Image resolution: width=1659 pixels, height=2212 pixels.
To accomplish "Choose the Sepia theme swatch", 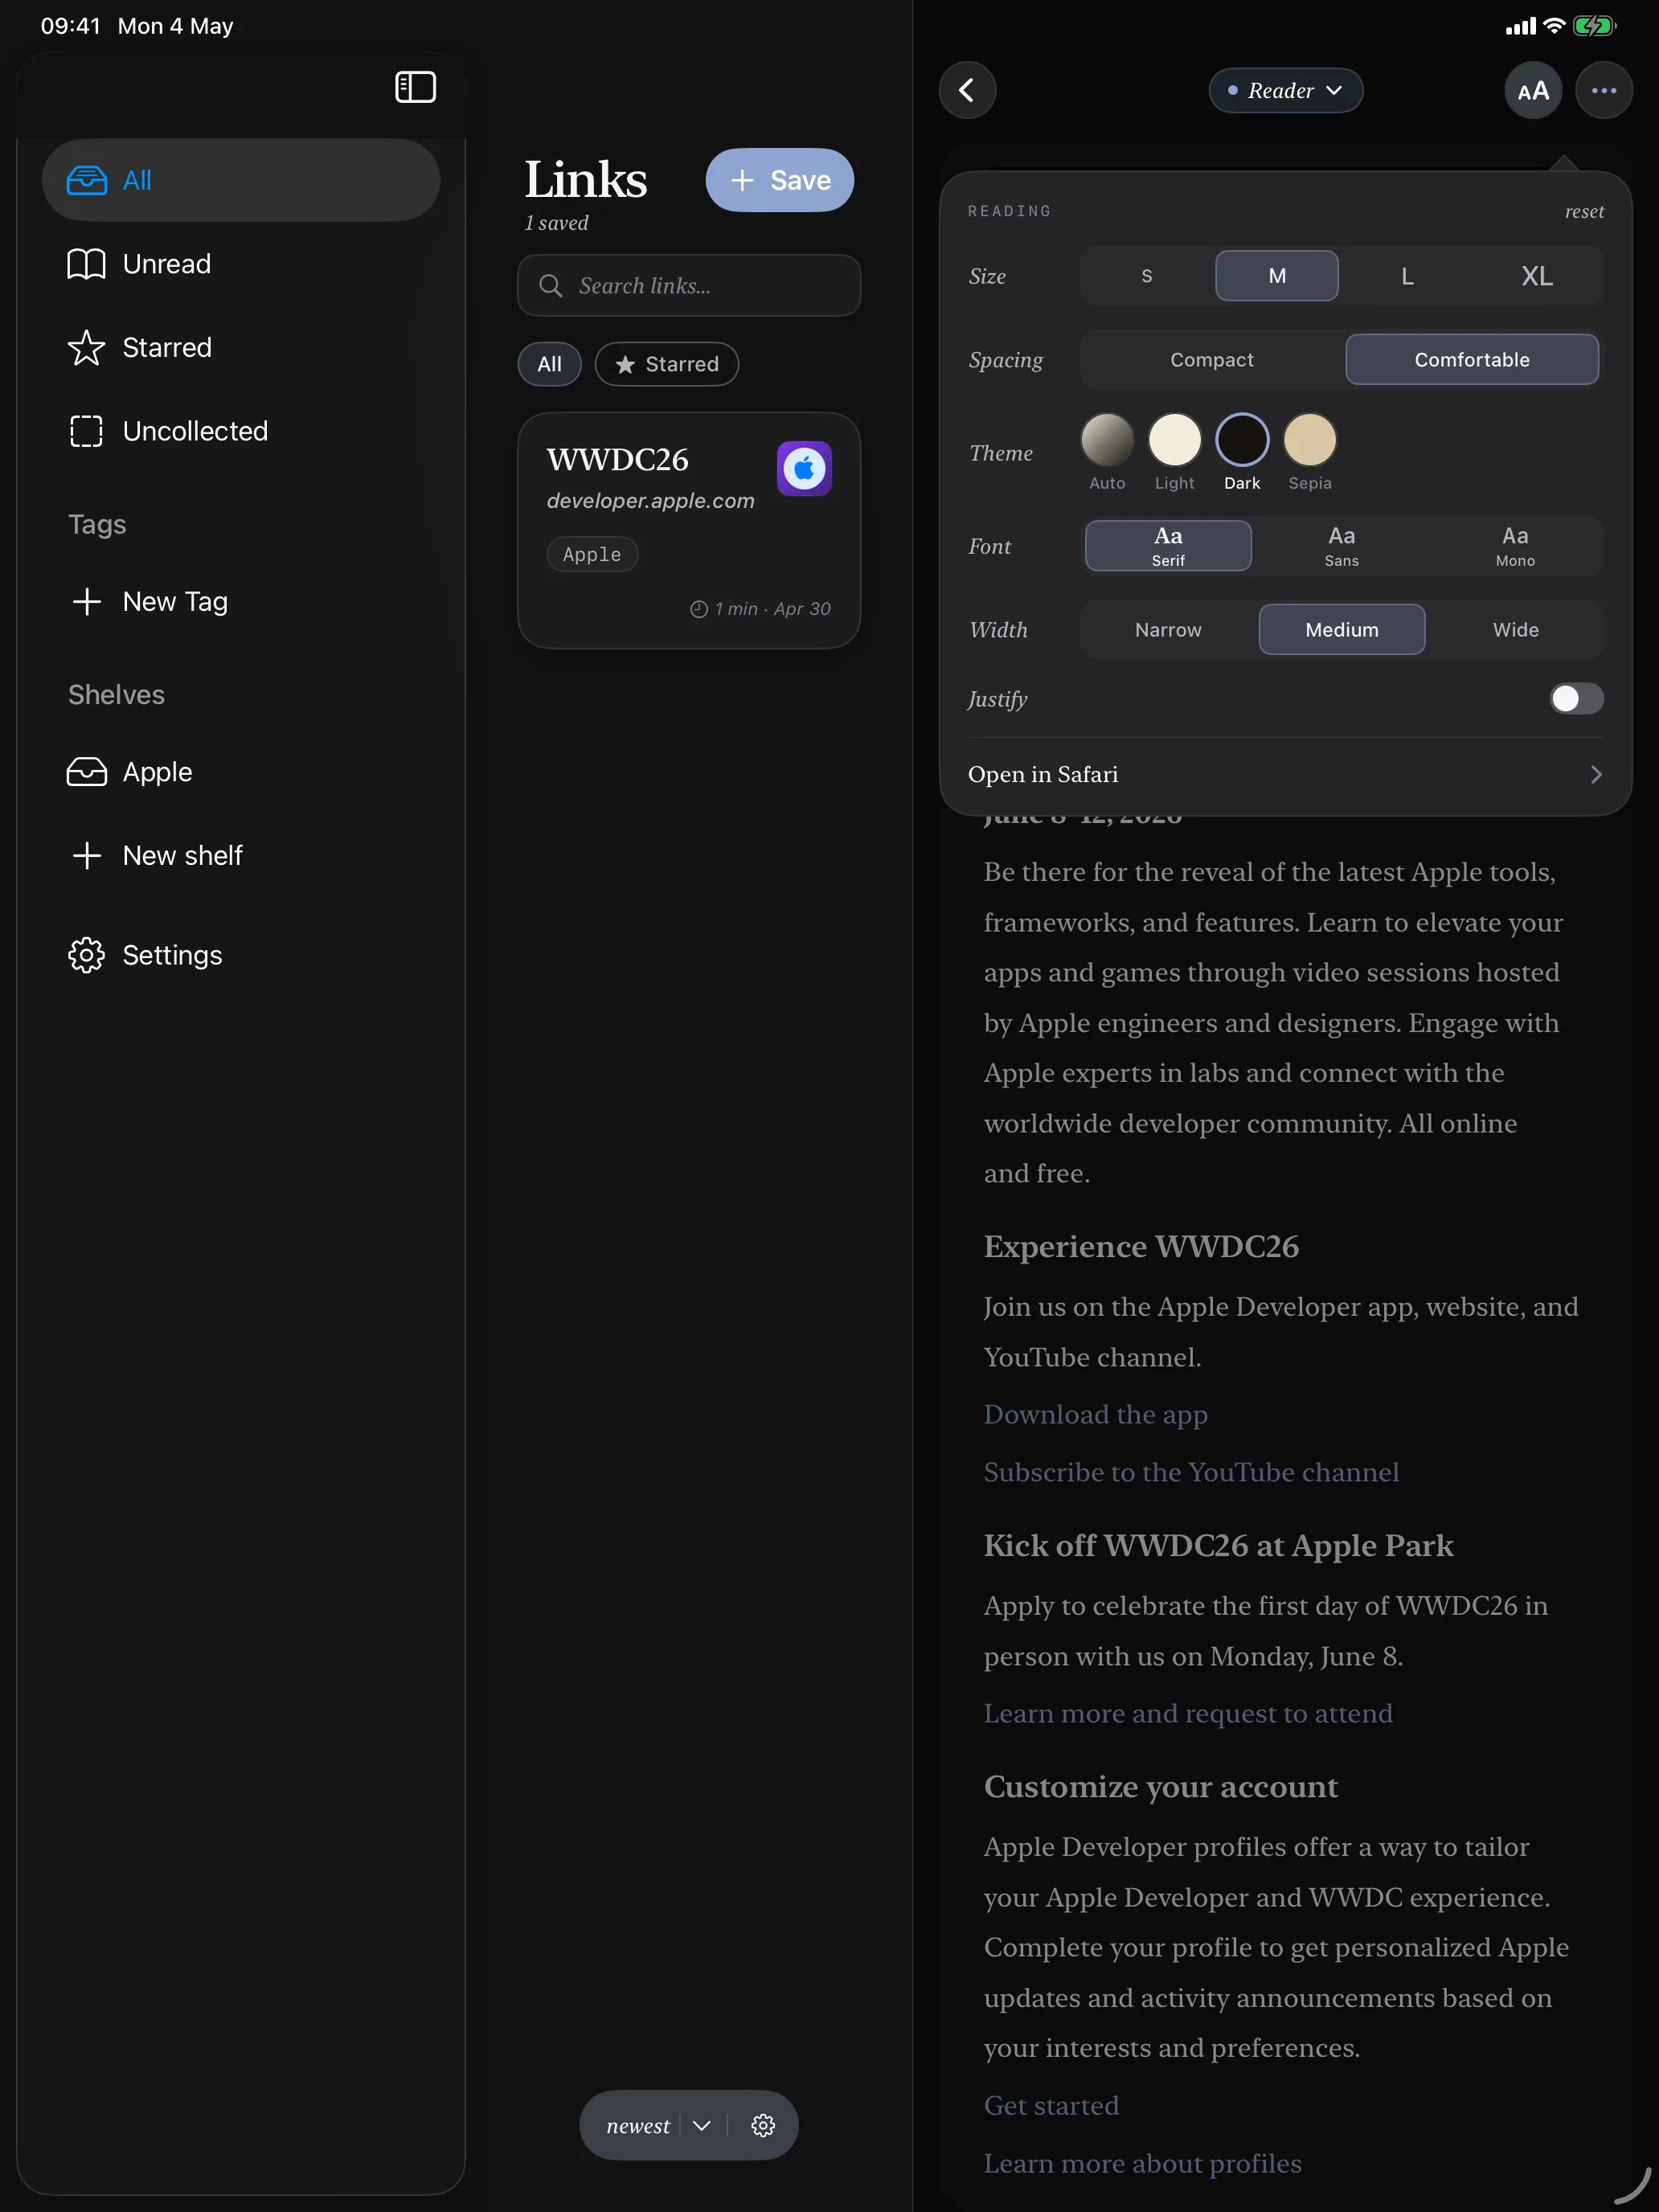I will [1310, 440].
